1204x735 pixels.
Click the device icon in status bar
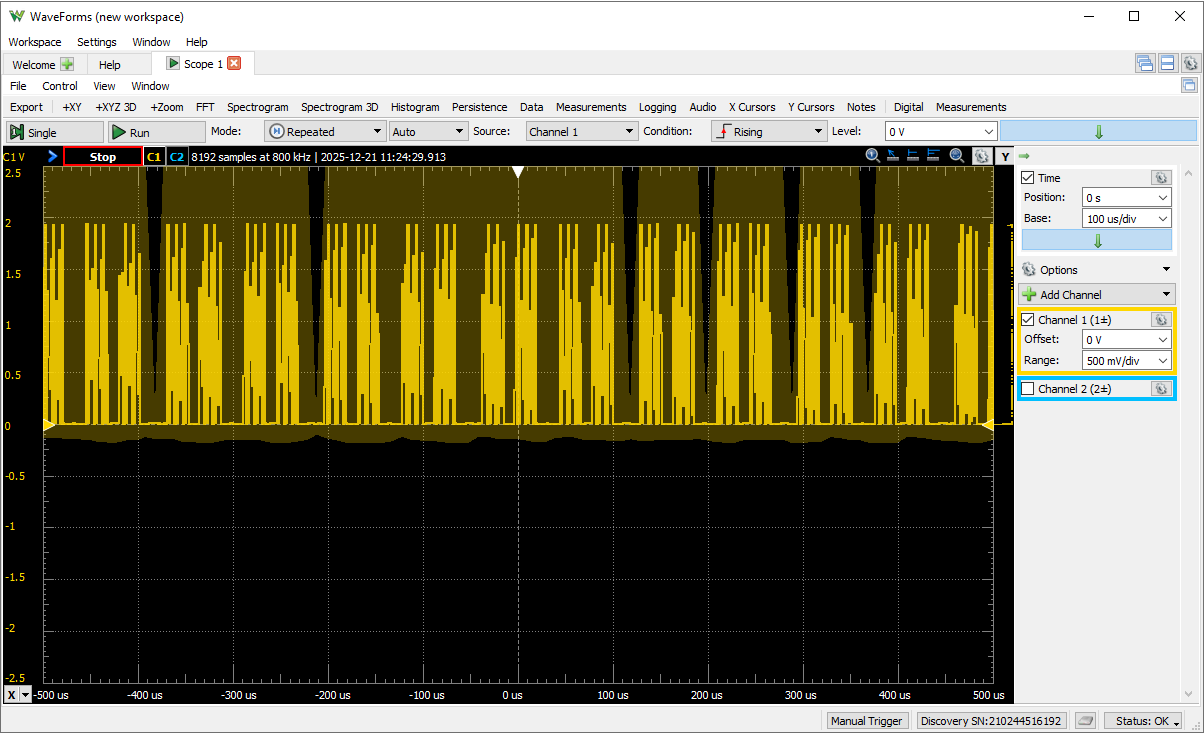[1085, 721]
